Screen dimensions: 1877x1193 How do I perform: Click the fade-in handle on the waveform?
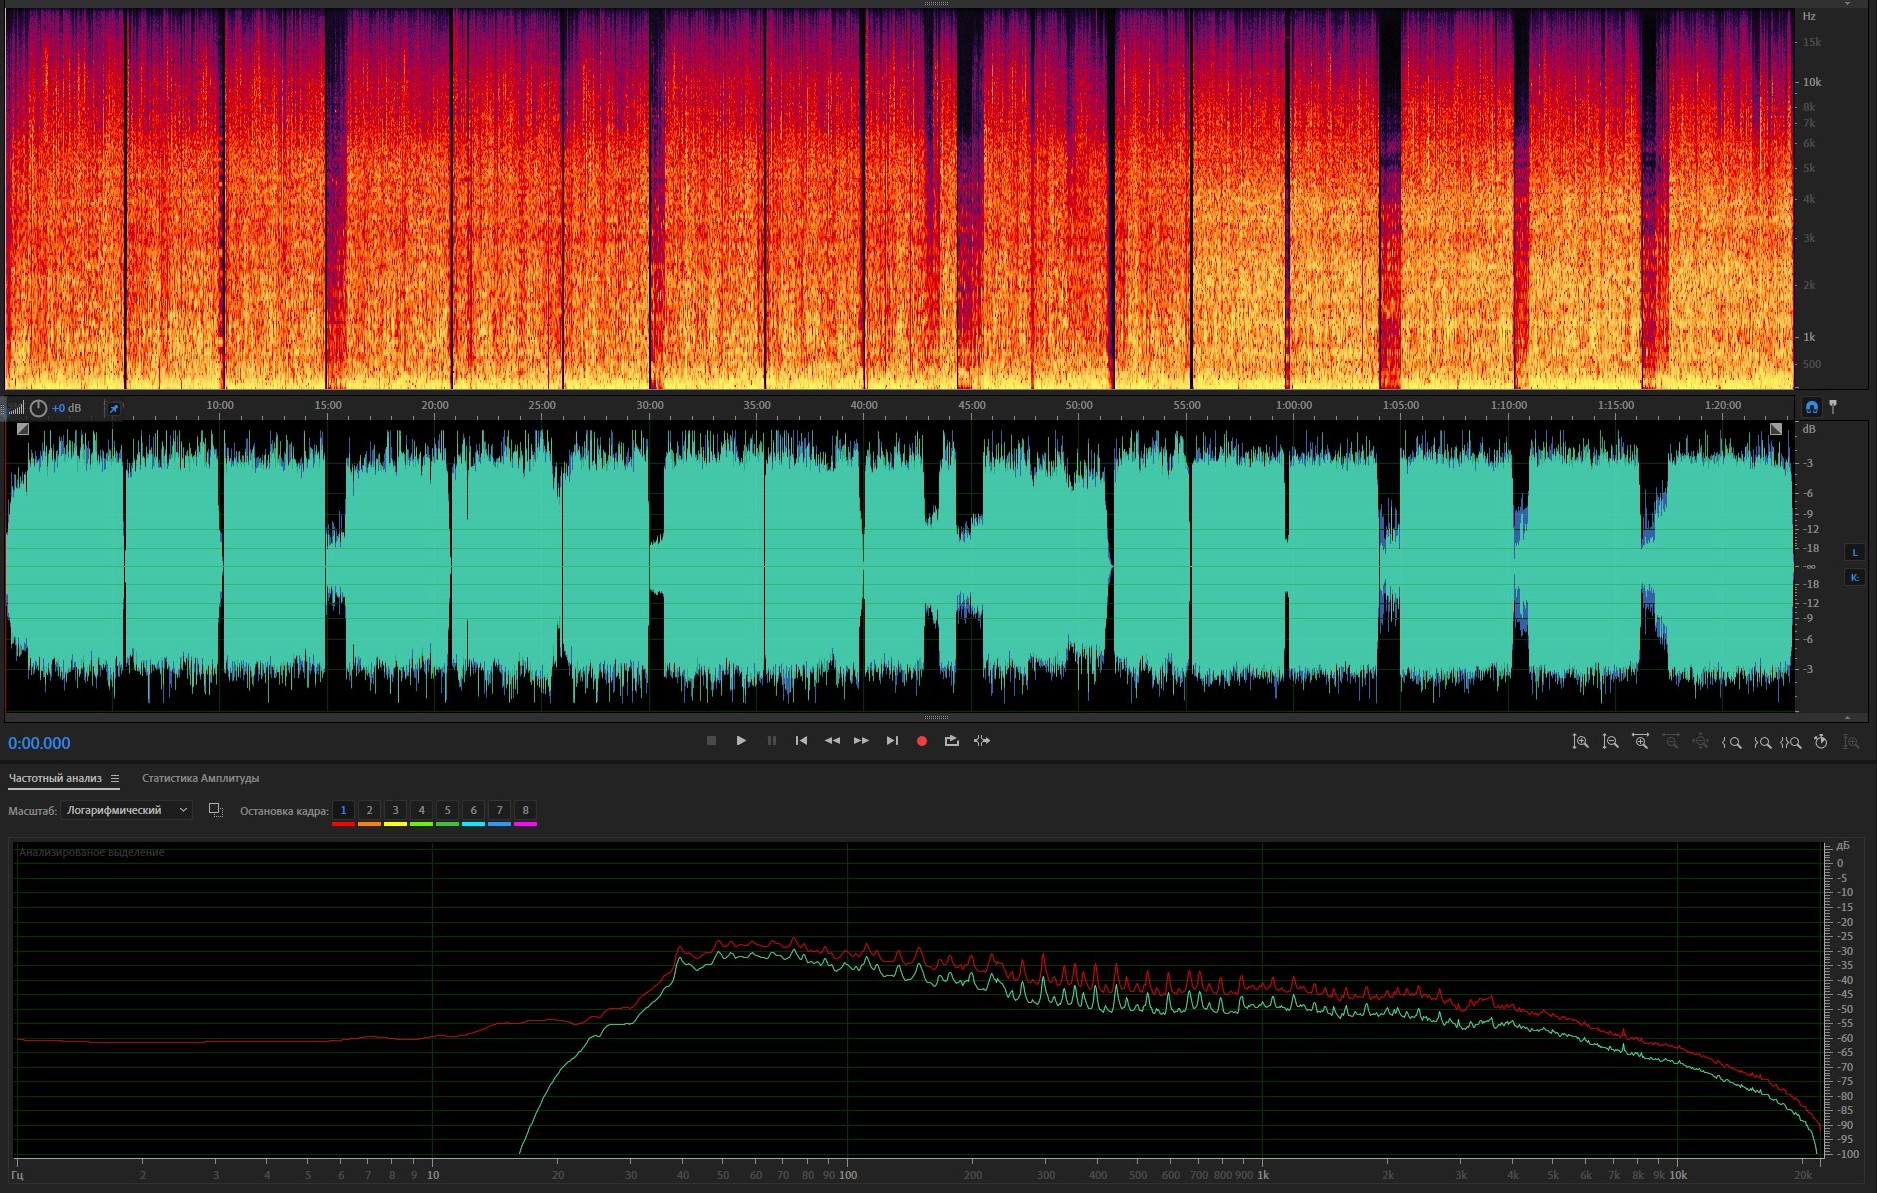23,429
